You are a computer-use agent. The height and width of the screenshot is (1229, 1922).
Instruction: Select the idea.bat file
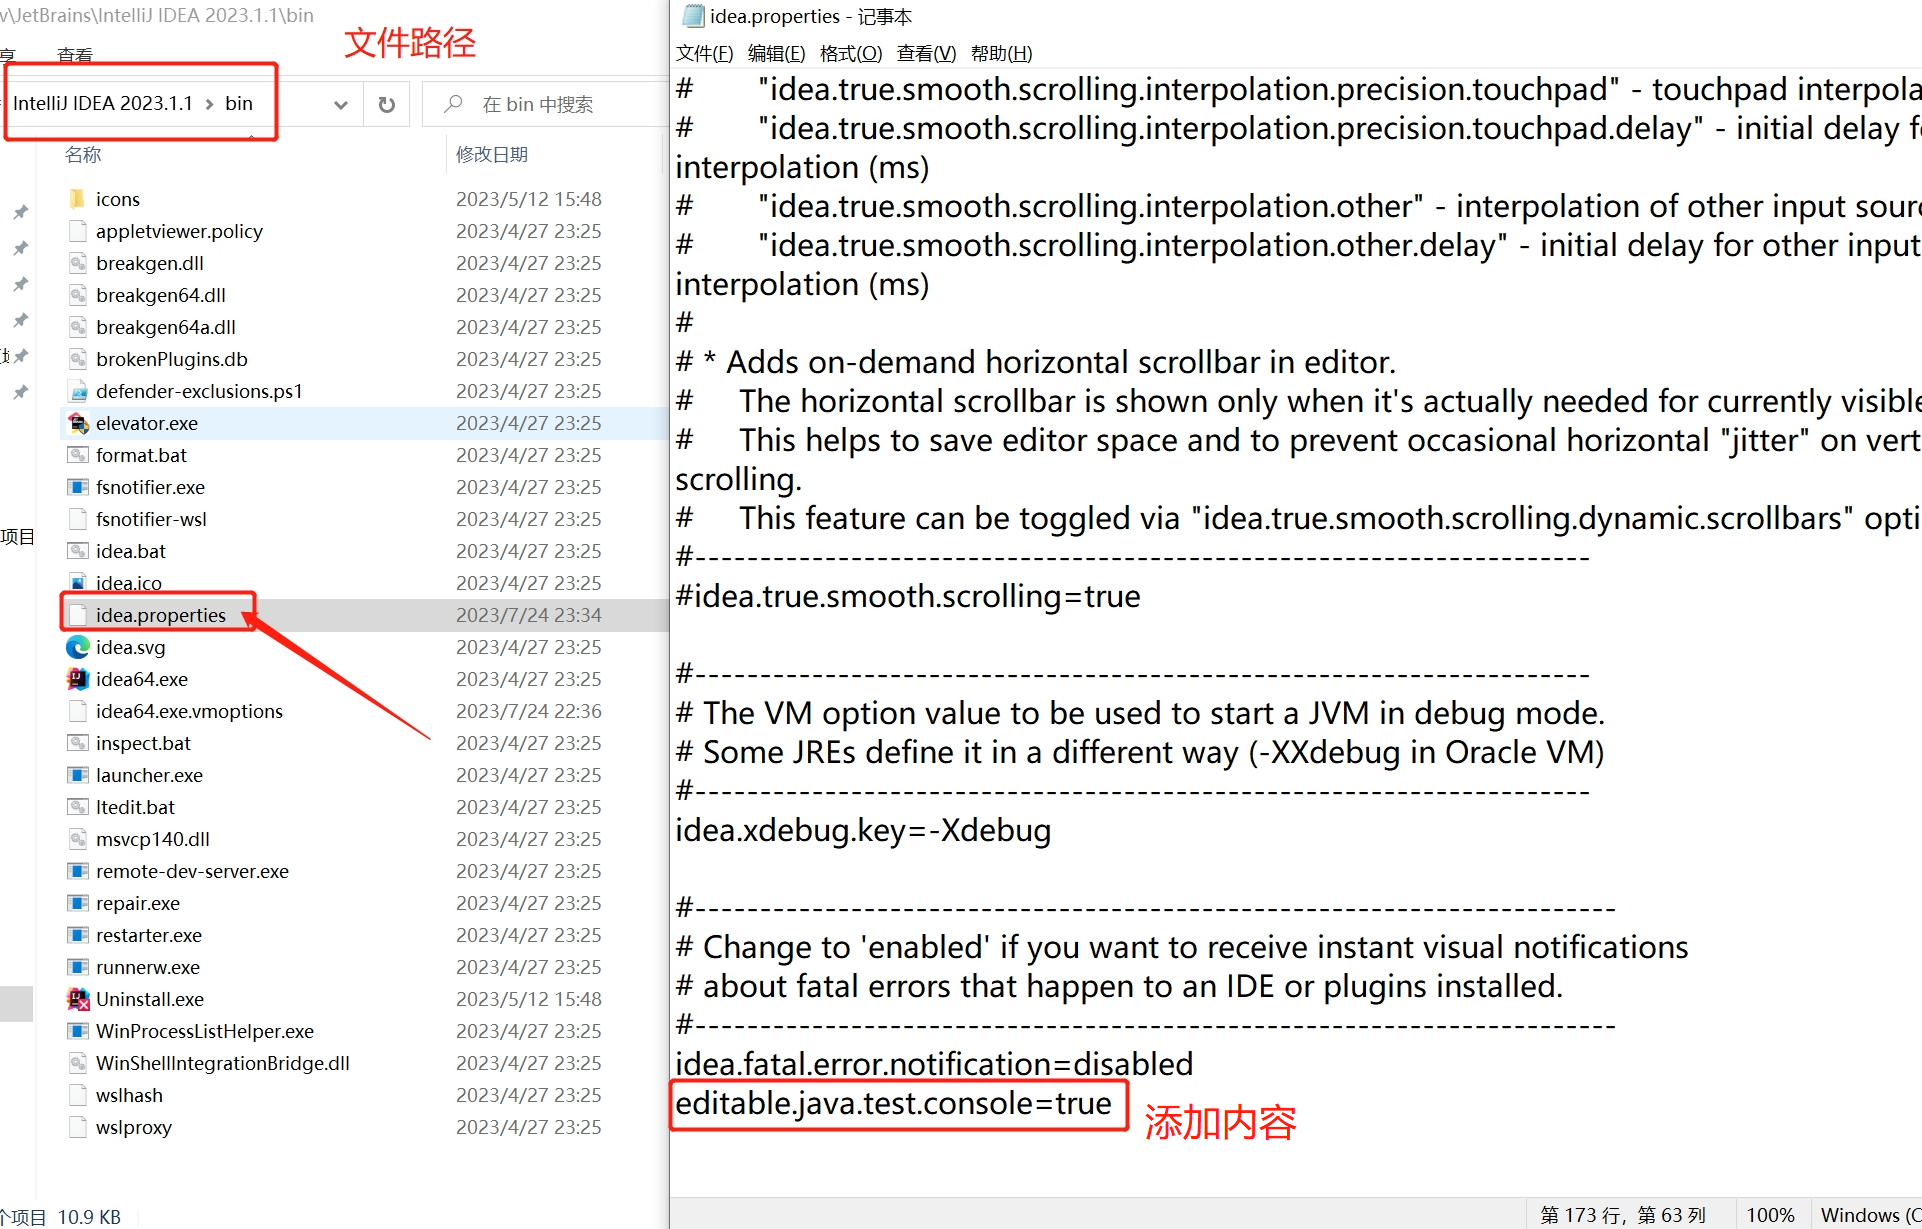[131, 551]
